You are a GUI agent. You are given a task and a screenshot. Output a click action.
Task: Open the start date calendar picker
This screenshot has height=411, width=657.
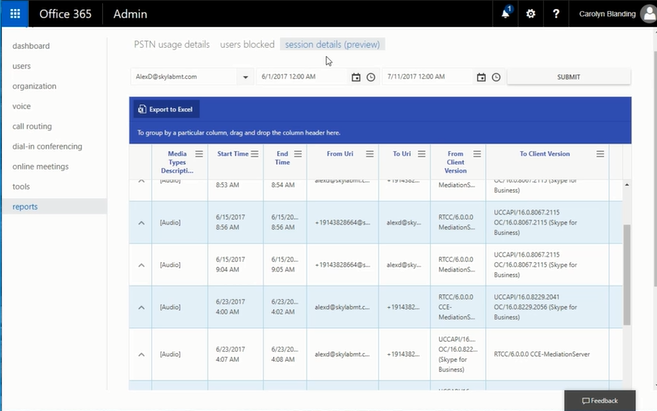tap(356, 77)
